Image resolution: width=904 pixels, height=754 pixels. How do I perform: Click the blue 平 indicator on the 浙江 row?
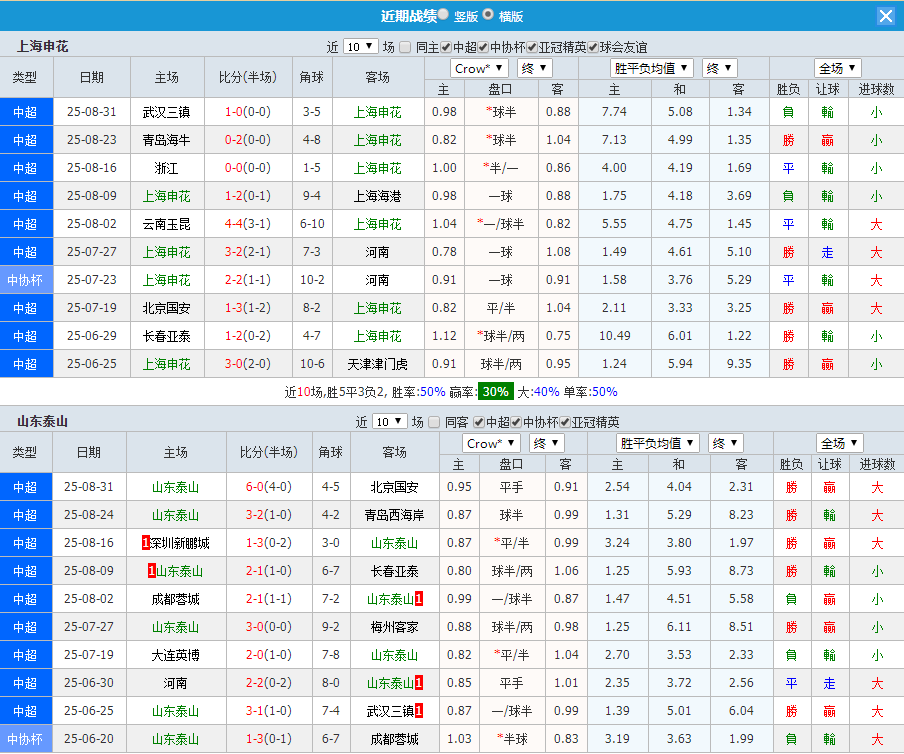(789, 168)
